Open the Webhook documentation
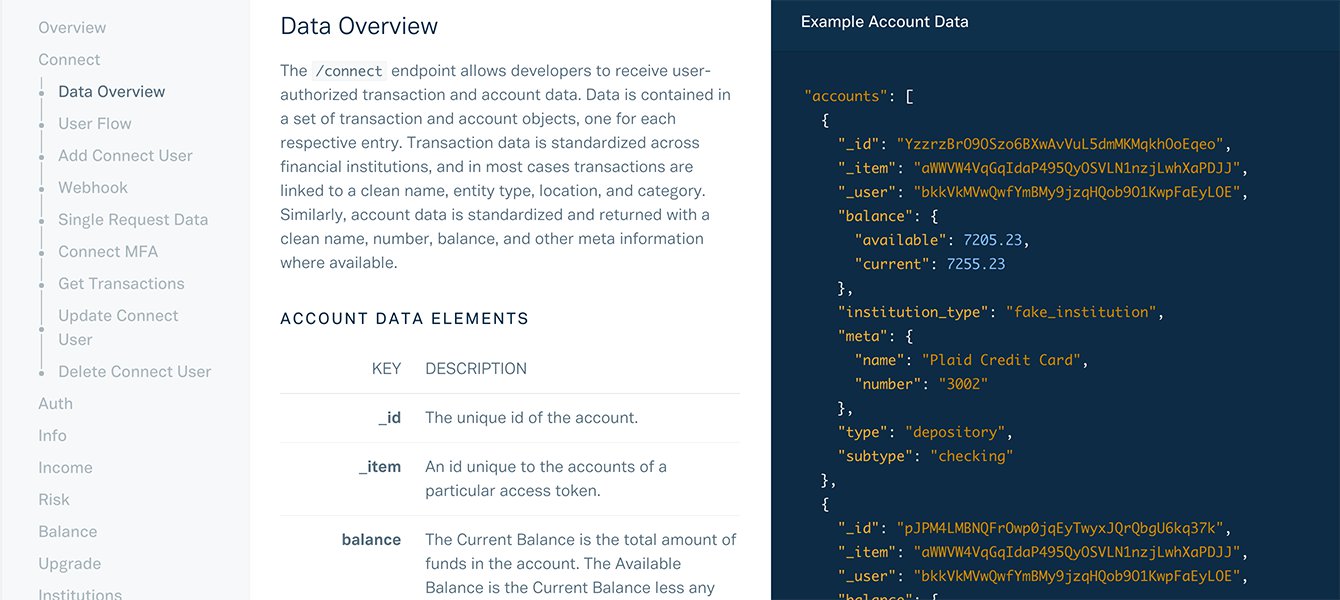The image size is (1340, 600). click(x=92, y=187)
